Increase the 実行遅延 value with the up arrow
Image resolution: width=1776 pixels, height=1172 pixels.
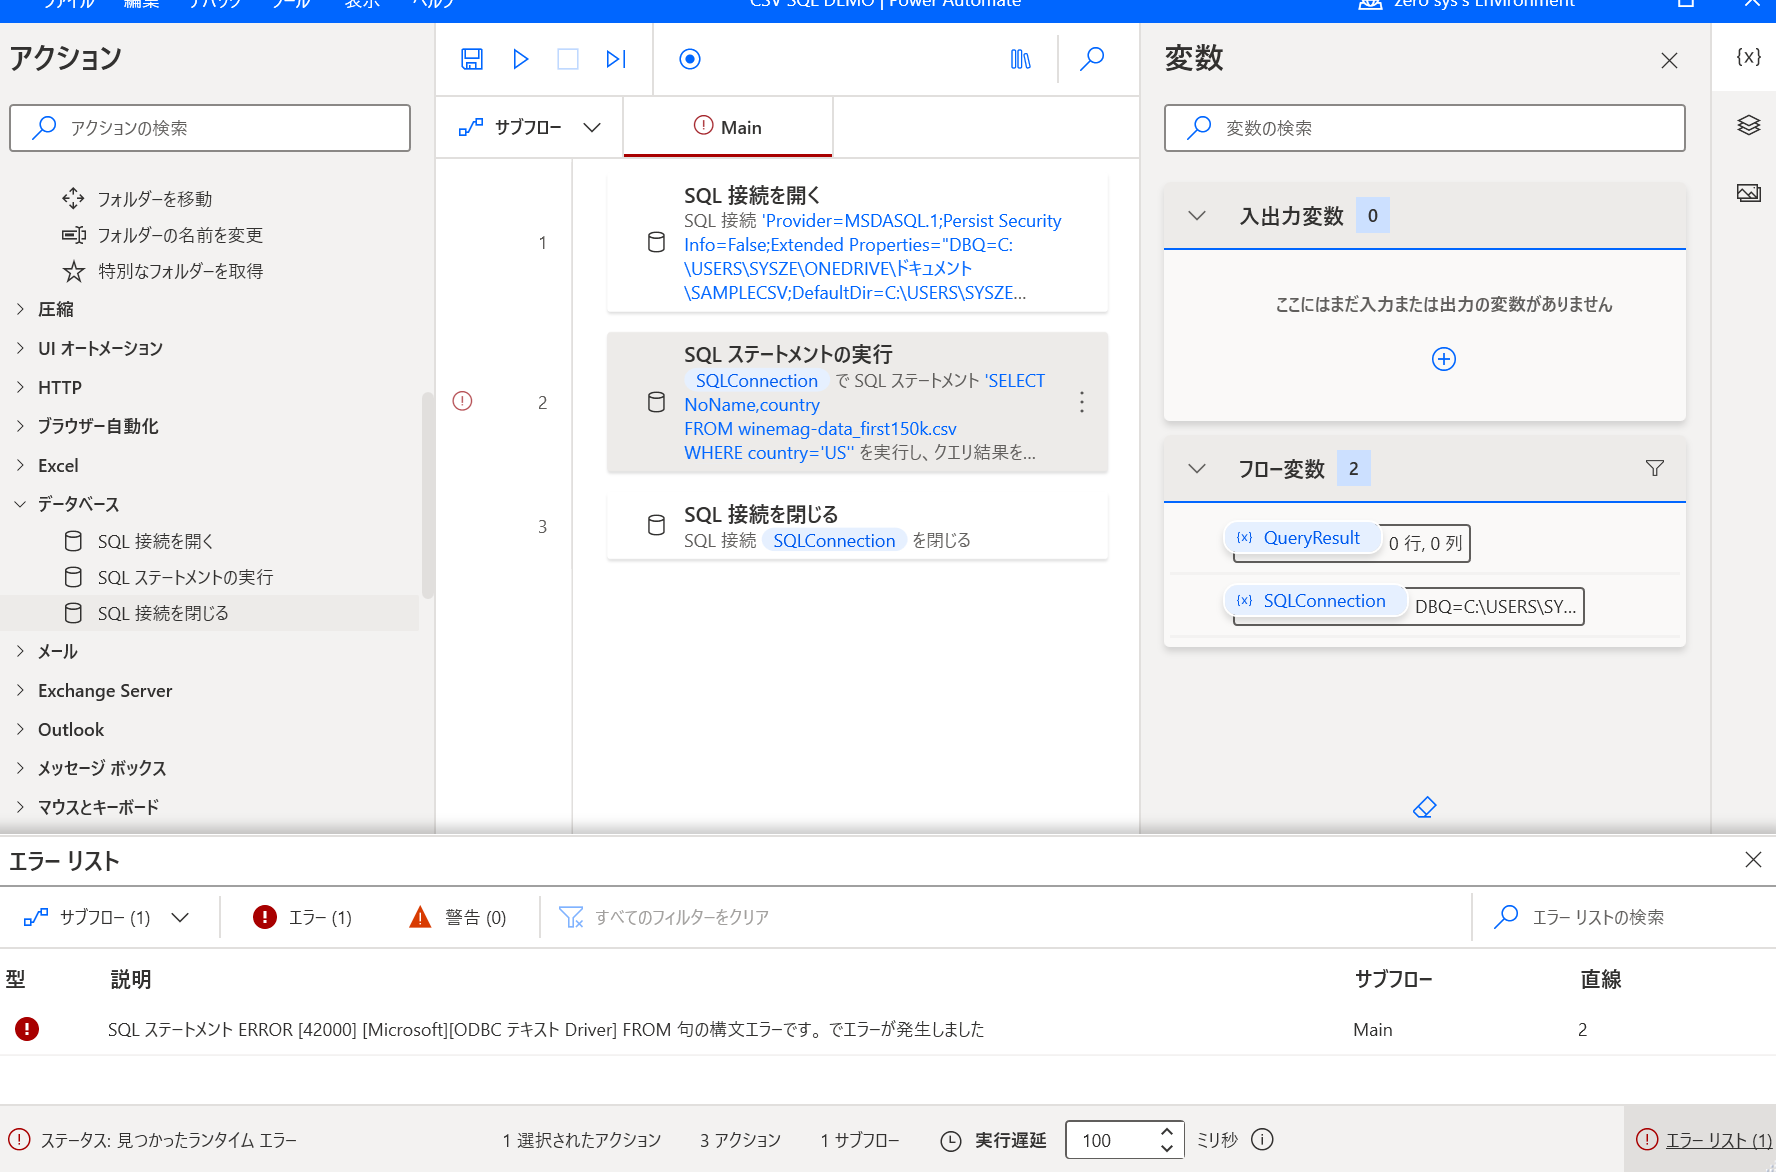(1167, 1132)
